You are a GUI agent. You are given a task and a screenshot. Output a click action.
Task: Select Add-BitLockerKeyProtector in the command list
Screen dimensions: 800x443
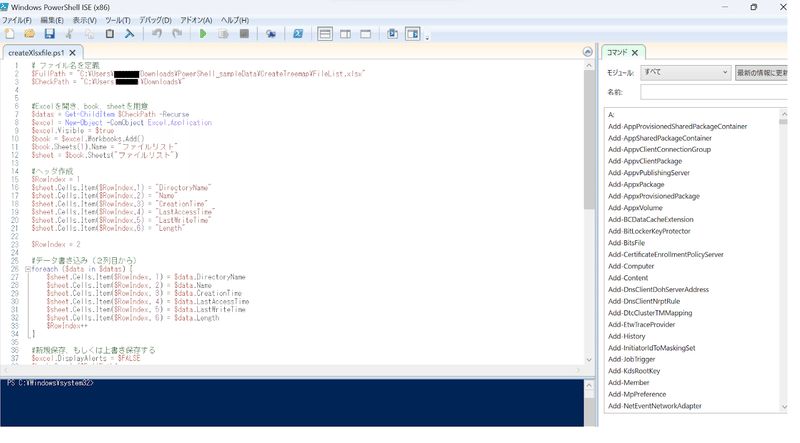[x=649, y=231]
